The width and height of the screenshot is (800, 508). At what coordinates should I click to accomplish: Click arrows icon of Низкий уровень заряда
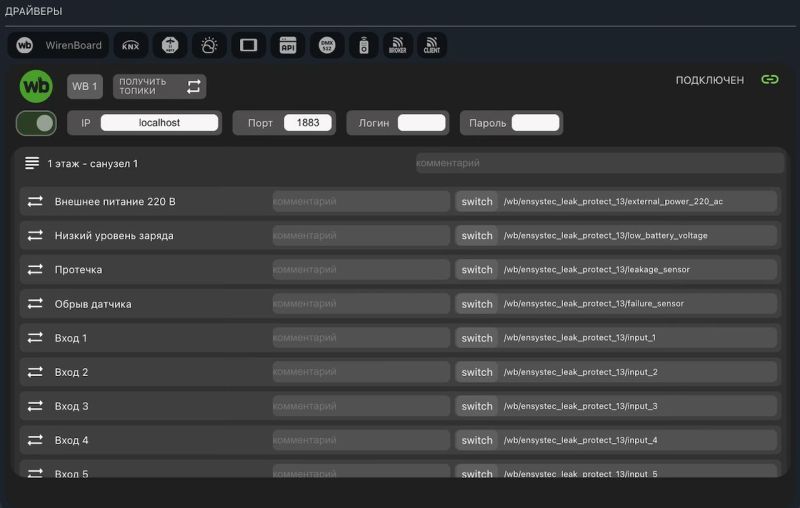click(35, 236)
